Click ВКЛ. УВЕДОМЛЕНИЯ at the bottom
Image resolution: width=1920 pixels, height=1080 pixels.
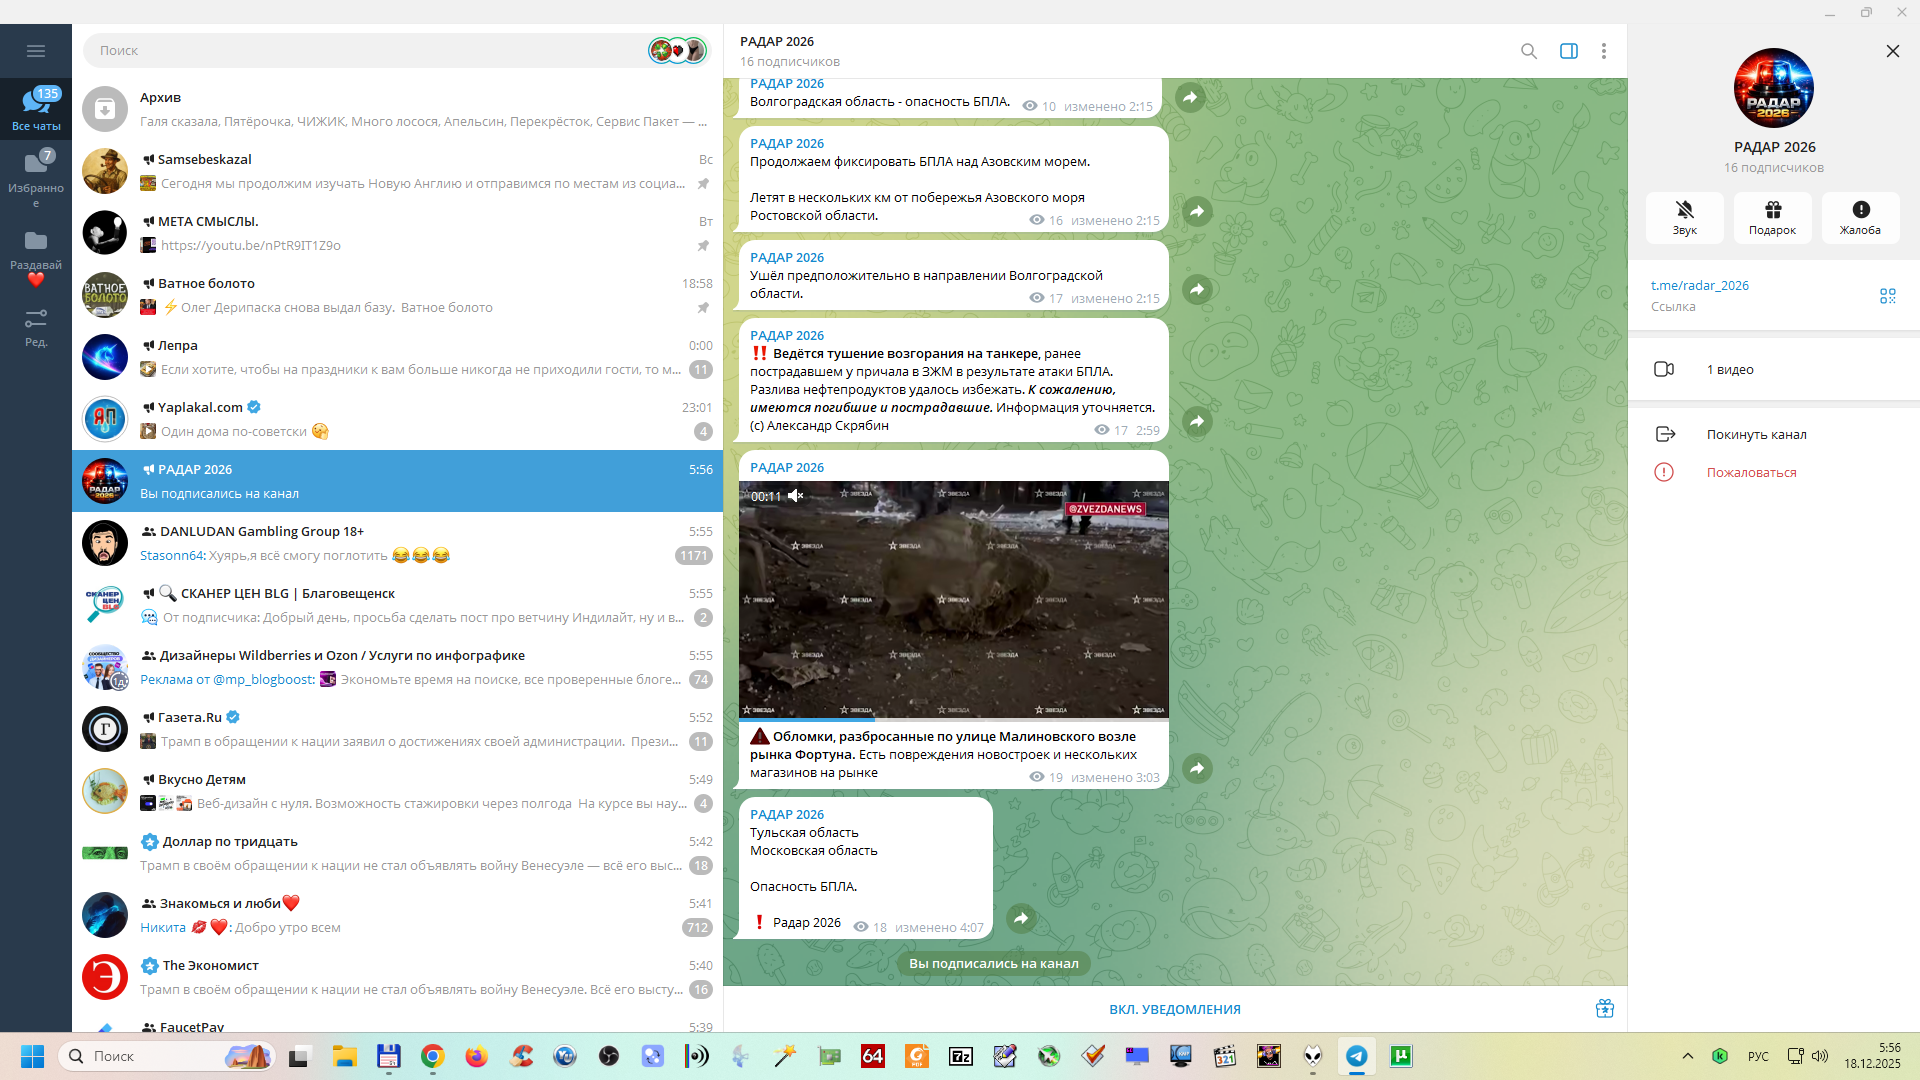[1174, 1010]
